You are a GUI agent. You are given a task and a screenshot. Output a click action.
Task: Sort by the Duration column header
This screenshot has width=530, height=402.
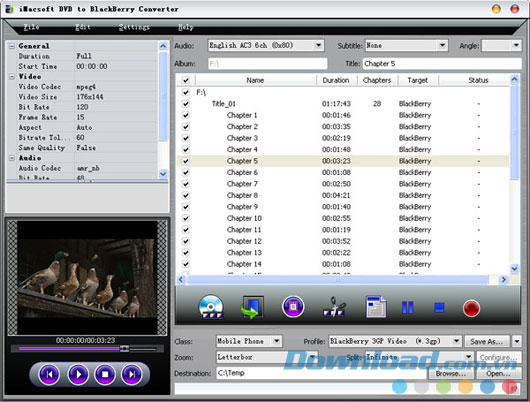[336, 80]
